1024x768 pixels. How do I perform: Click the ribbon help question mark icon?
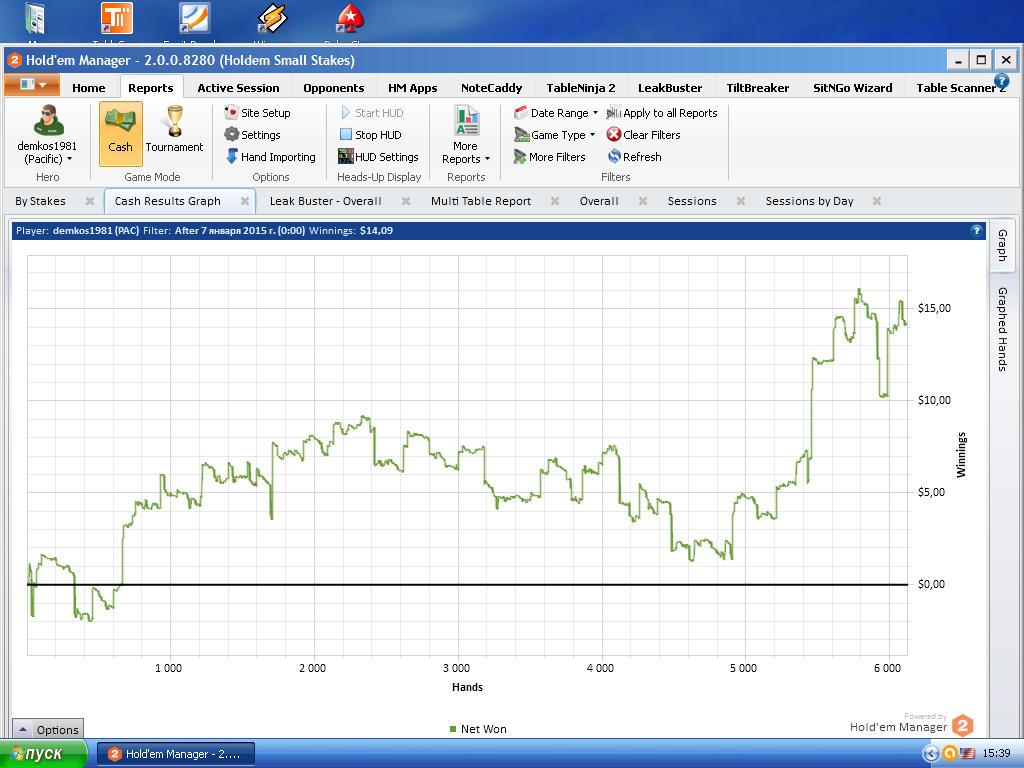1001,82
